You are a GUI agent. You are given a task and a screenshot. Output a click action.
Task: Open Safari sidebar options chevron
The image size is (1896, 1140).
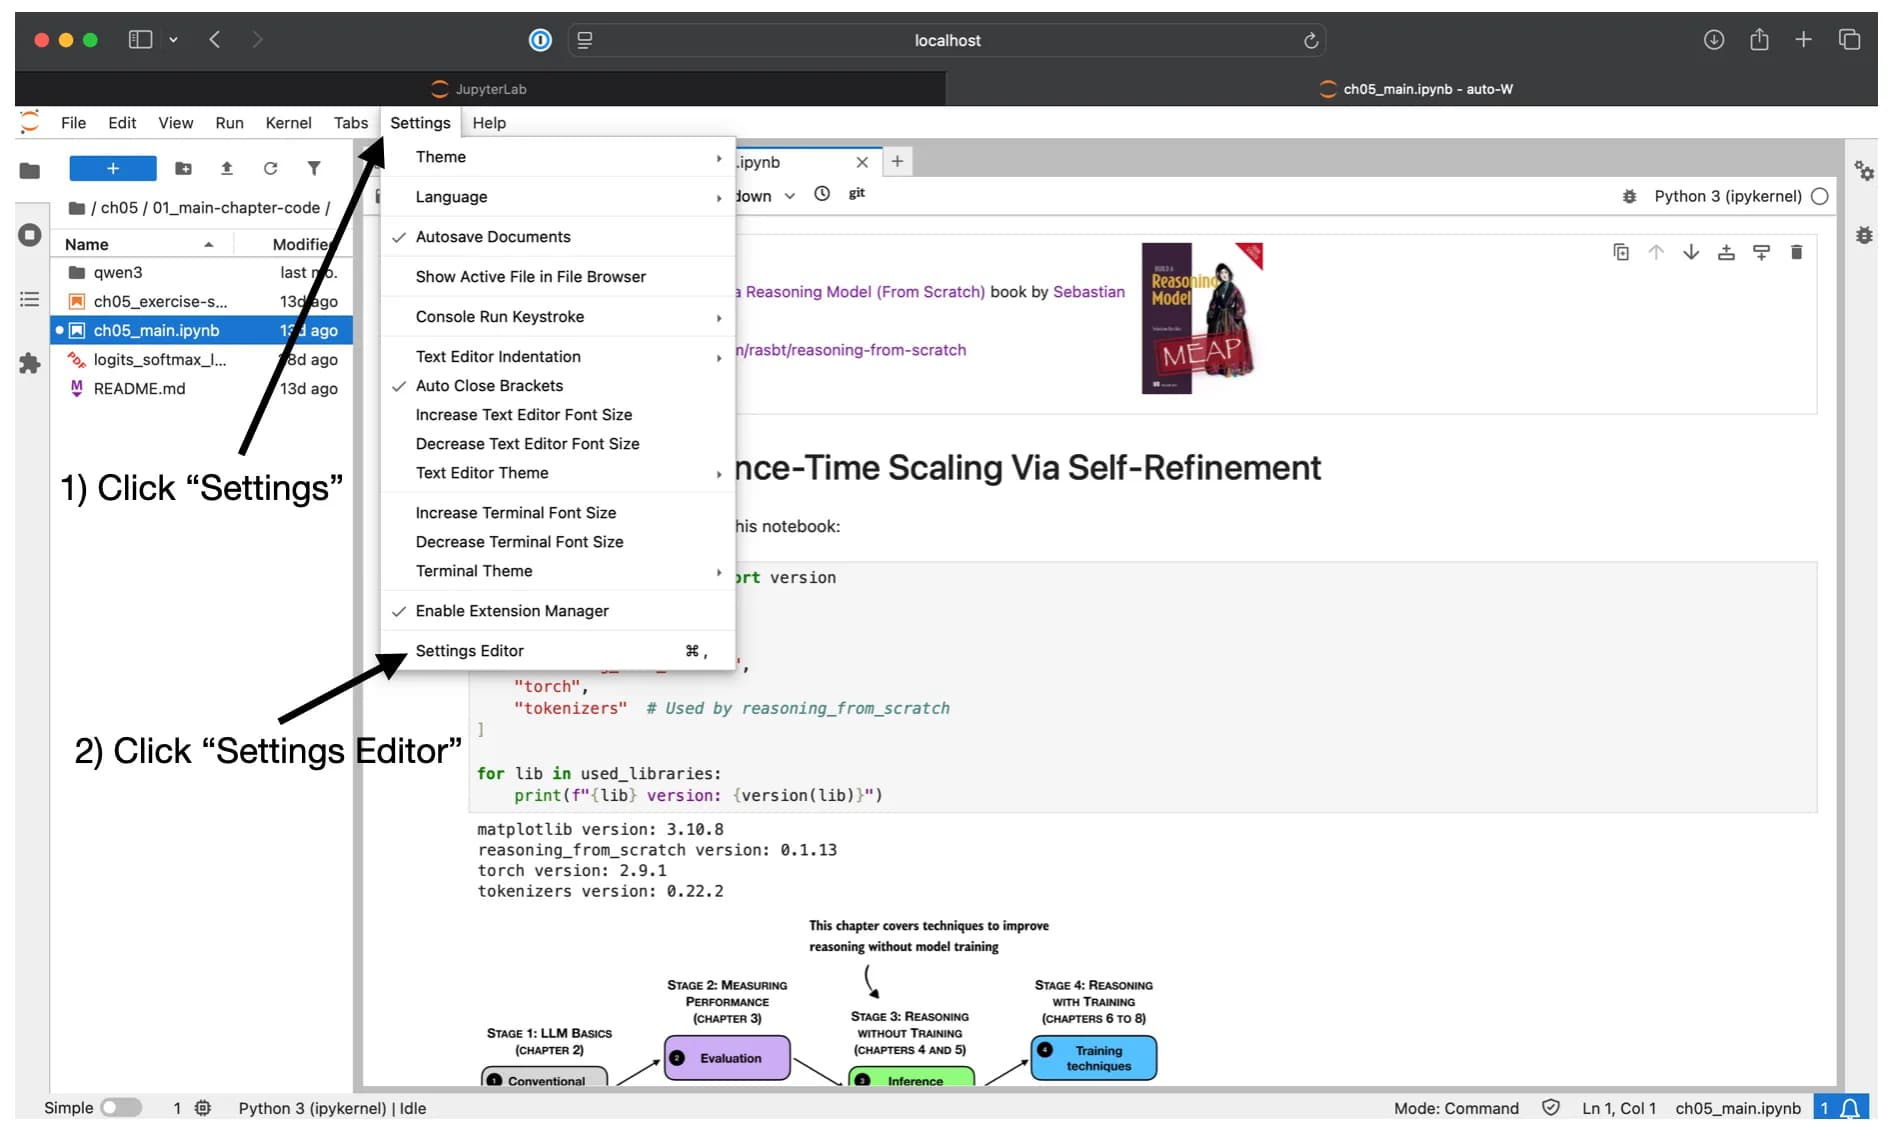pyautogui.click(x=173, y=40)
